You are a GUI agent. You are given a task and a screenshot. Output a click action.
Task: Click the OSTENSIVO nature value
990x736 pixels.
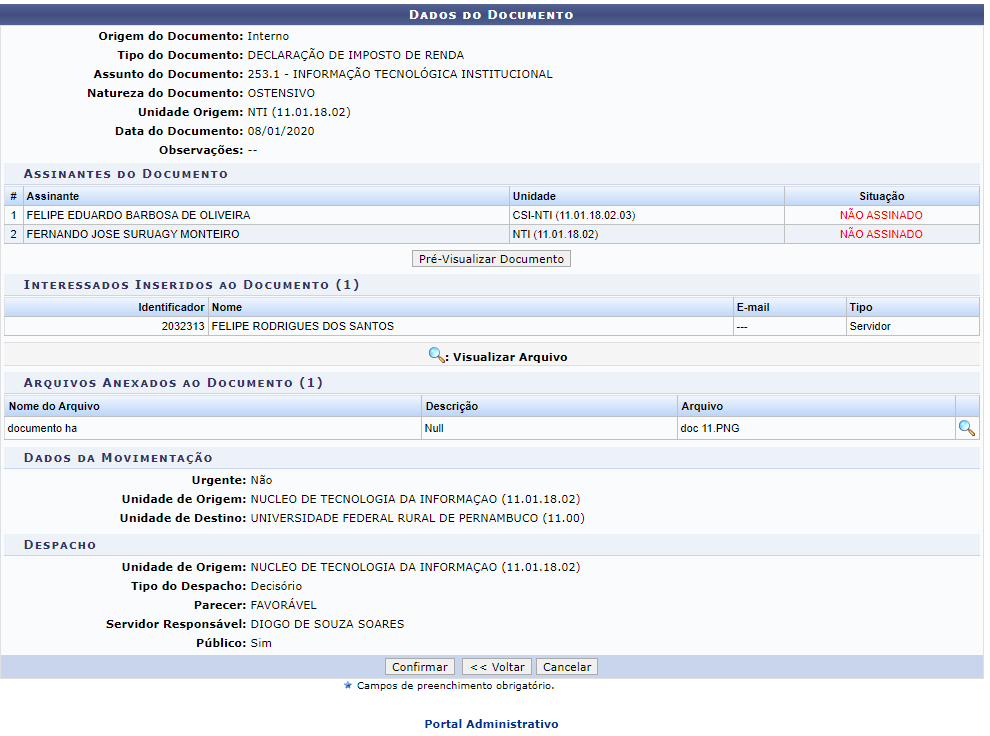281,93
